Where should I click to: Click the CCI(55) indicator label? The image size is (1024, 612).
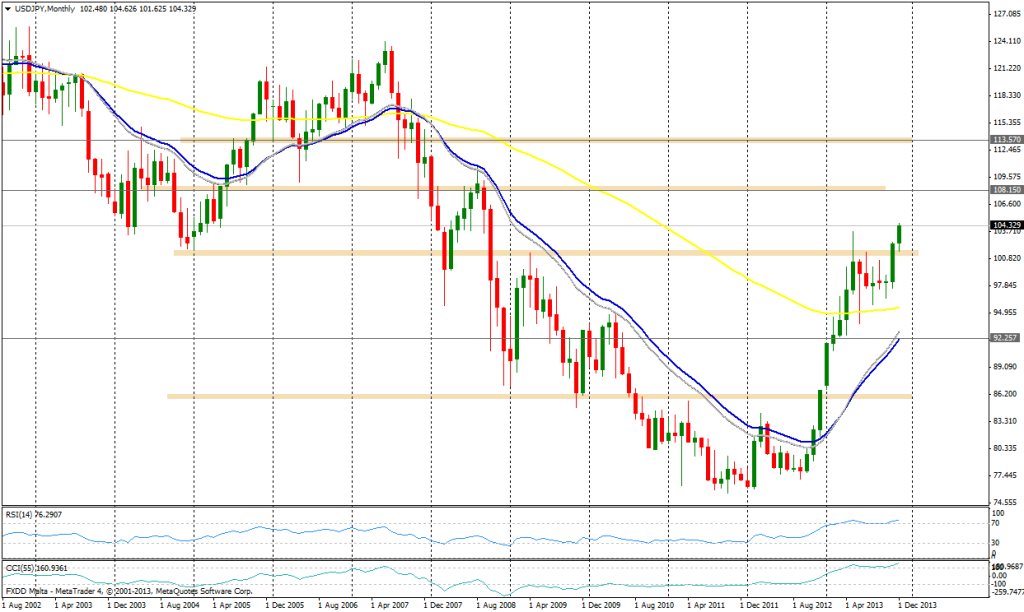pyautogui.click(x=36, y=567)
